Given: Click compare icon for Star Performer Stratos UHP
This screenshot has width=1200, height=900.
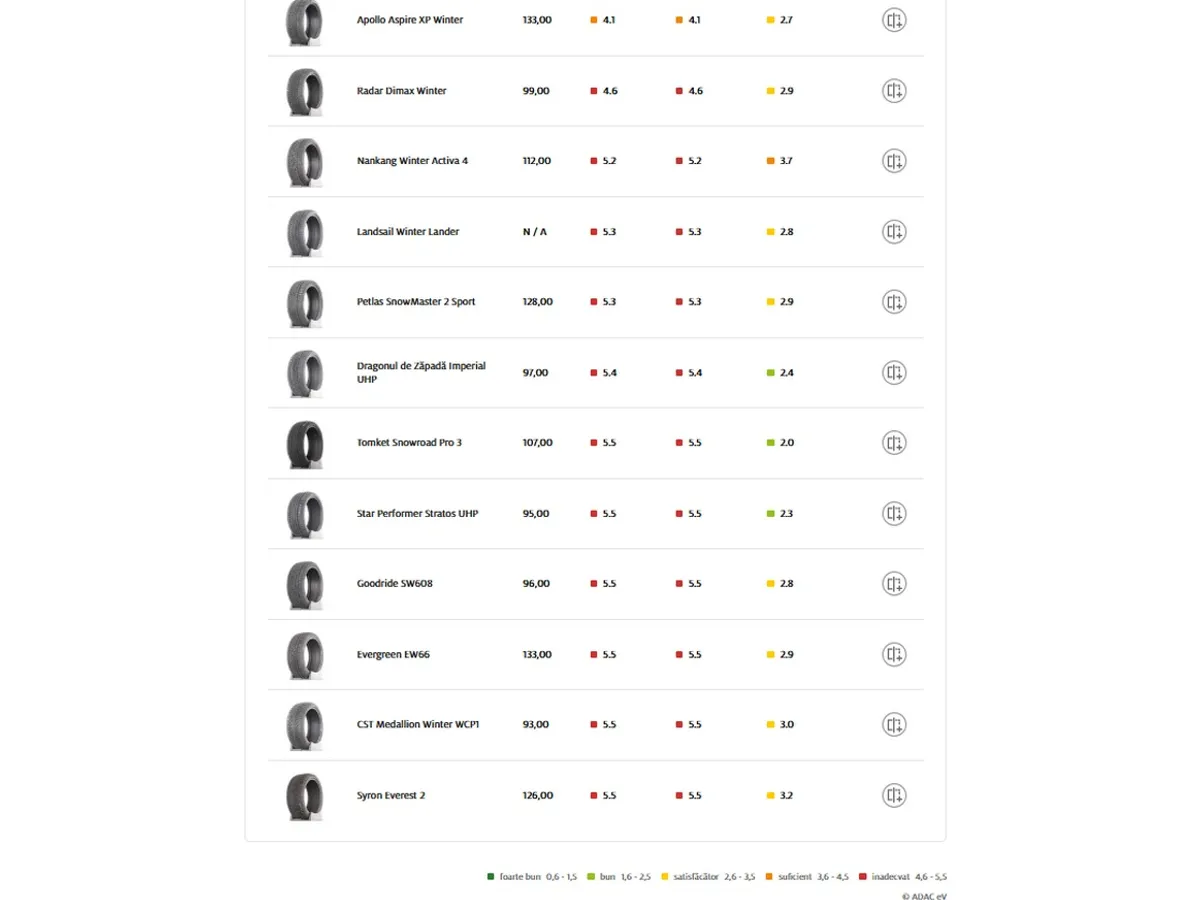Looking at the screenshot, I should (x=894, y=514).
